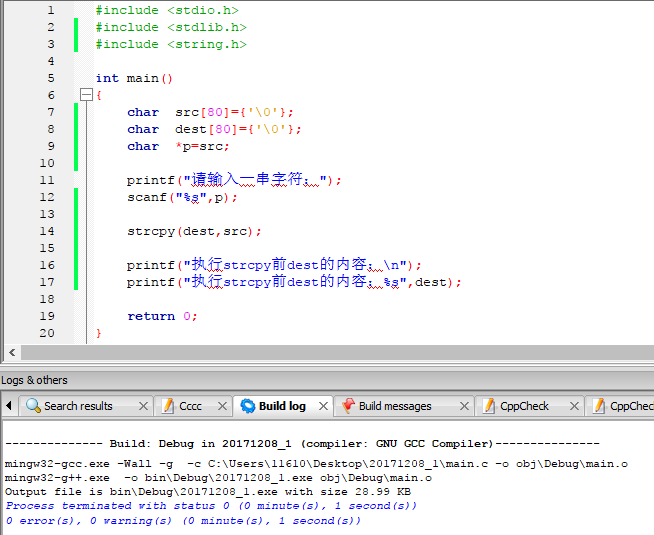Click the Build messages flag icon
This screenshot has width=654, height=535.
(x=348, y=406)
